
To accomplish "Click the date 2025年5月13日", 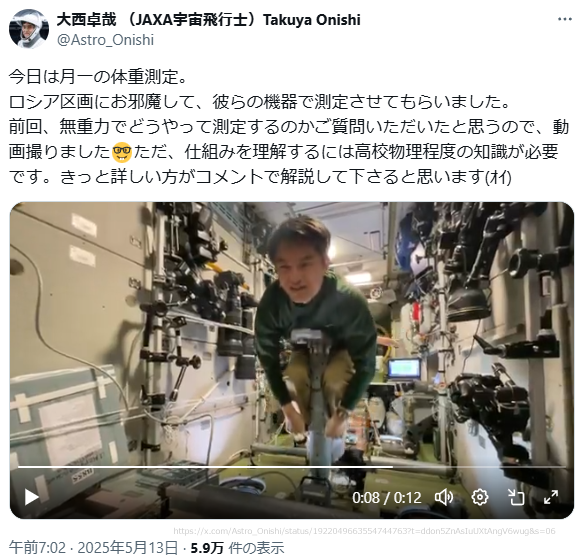I will 127,548.
